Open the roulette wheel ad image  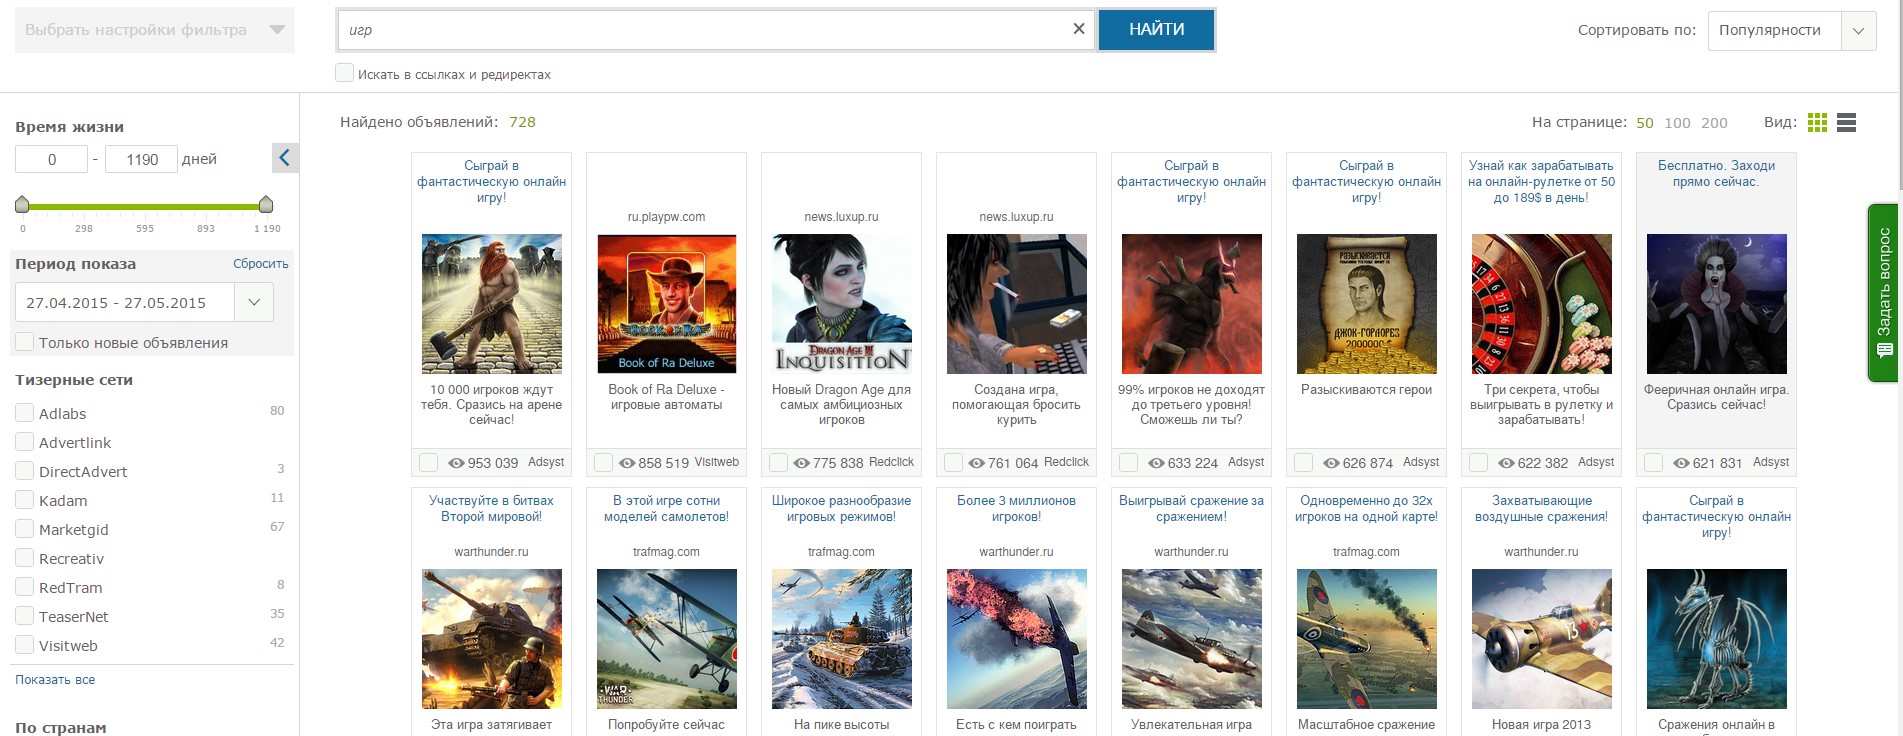(x=1541, y=304)
